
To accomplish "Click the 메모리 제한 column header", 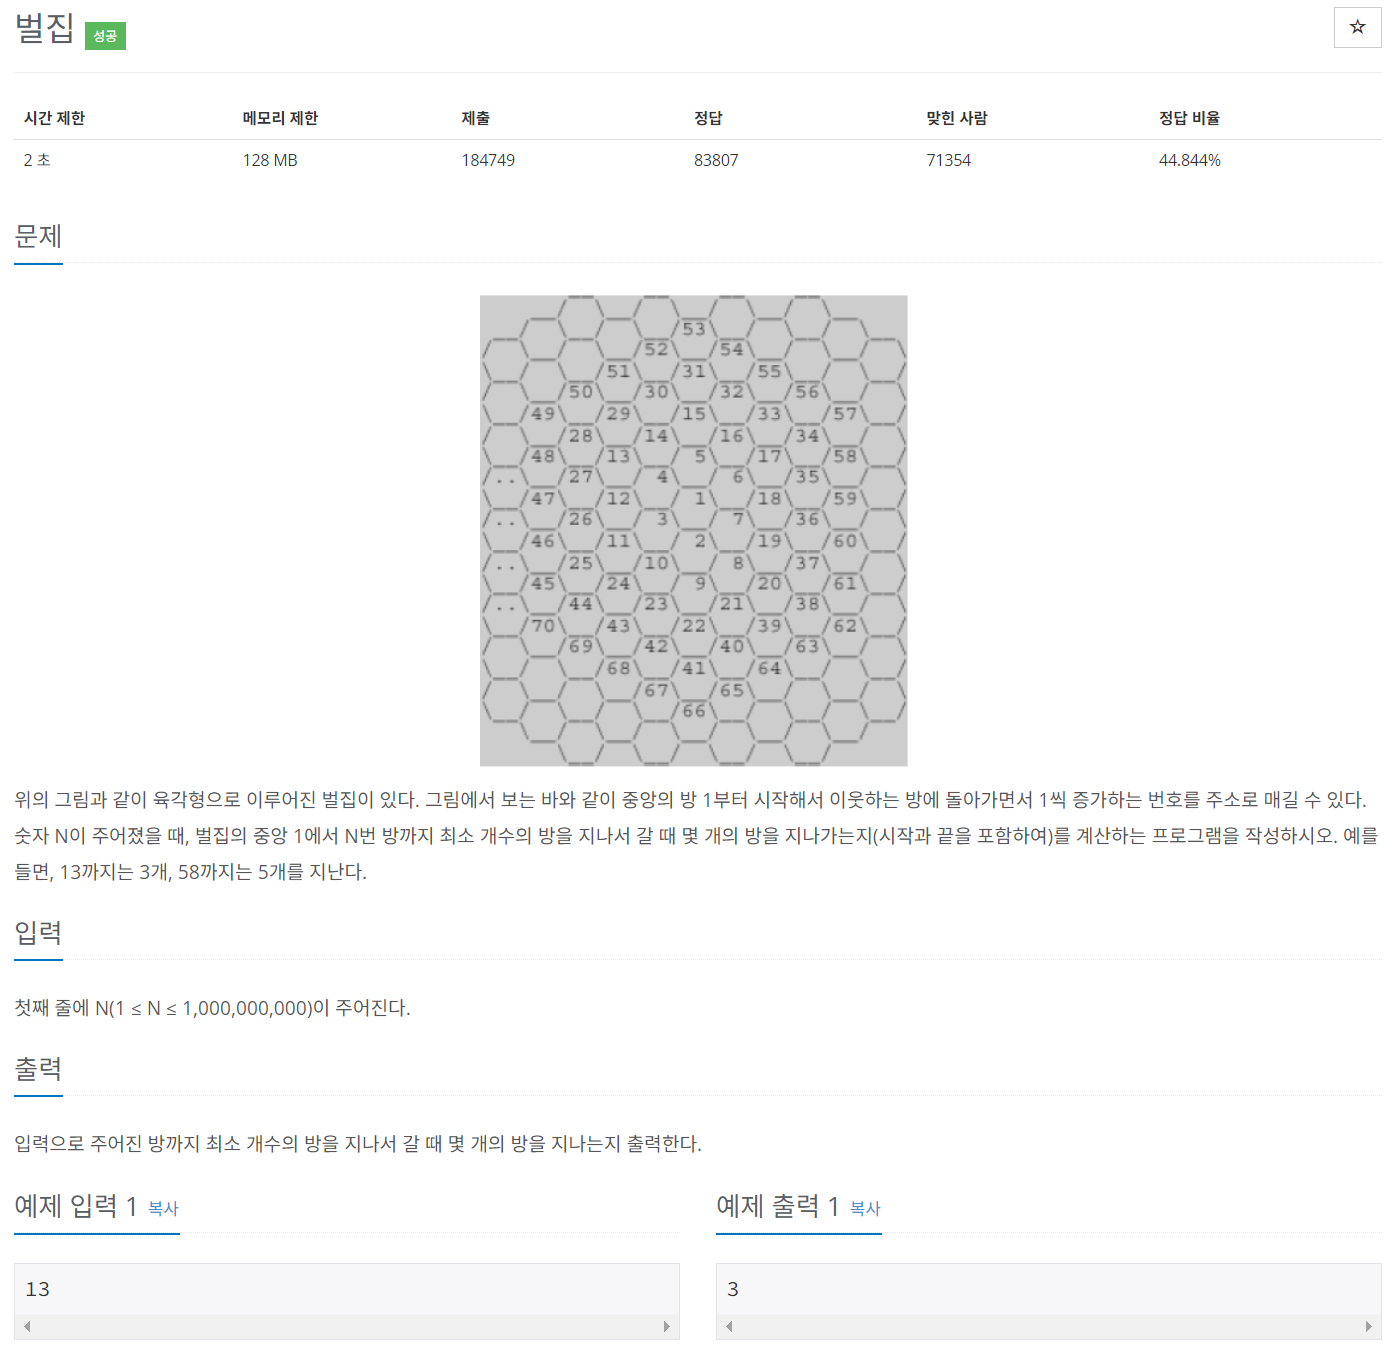I will click(x=280, y=118).
